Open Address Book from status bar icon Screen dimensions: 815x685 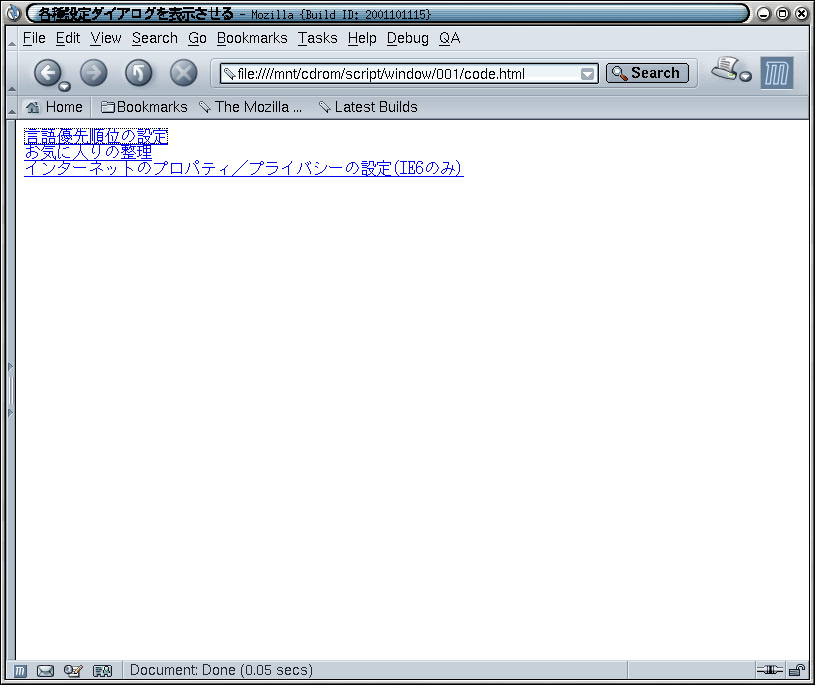tap(102, 670)
